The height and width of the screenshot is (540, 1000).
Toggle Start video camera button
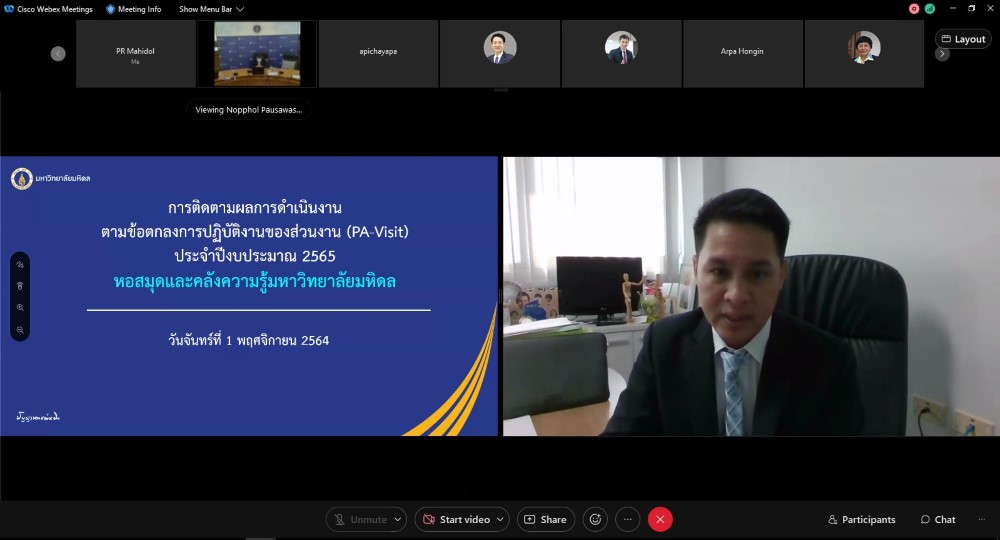click(x=457, y=519)
